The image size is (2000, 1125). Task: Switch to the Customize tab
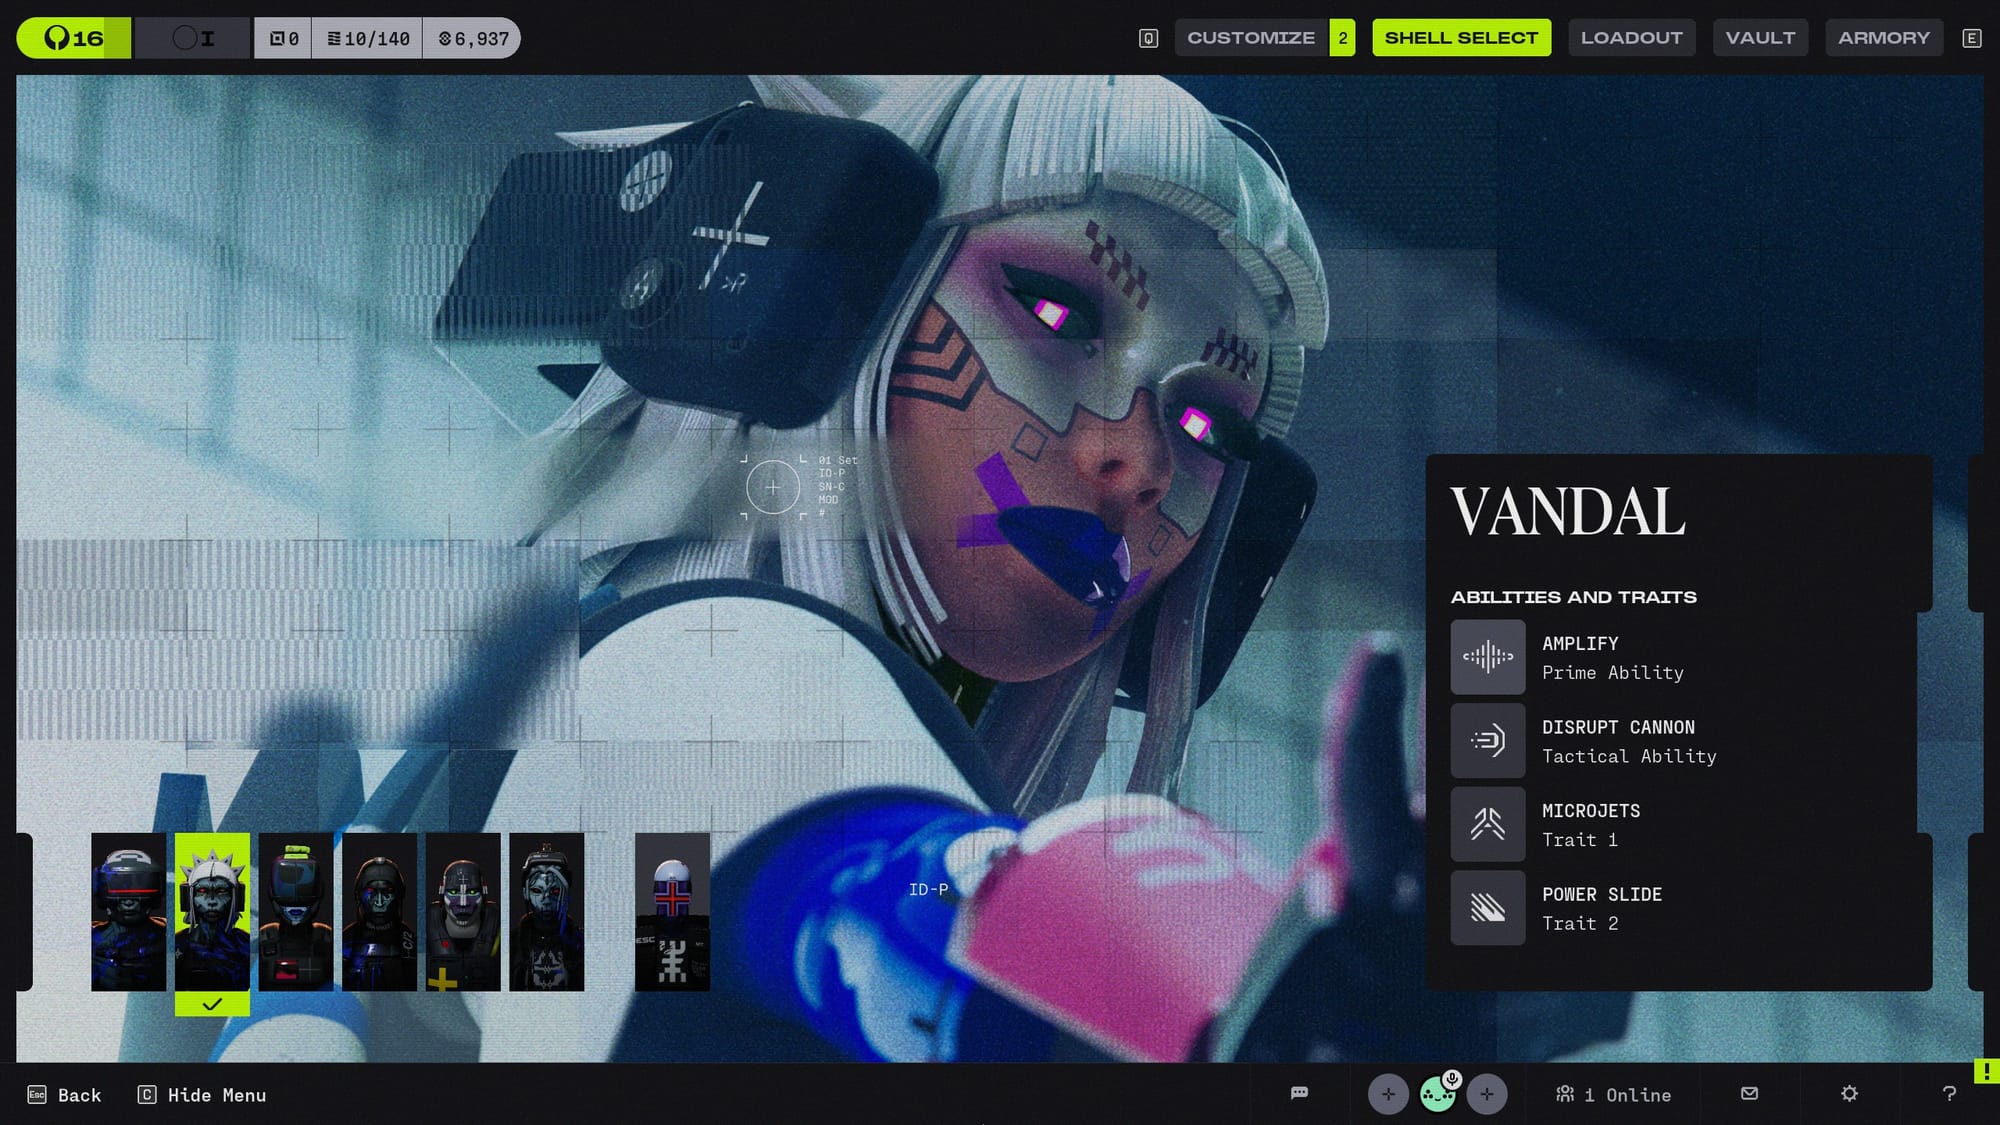pos(1251,38)
